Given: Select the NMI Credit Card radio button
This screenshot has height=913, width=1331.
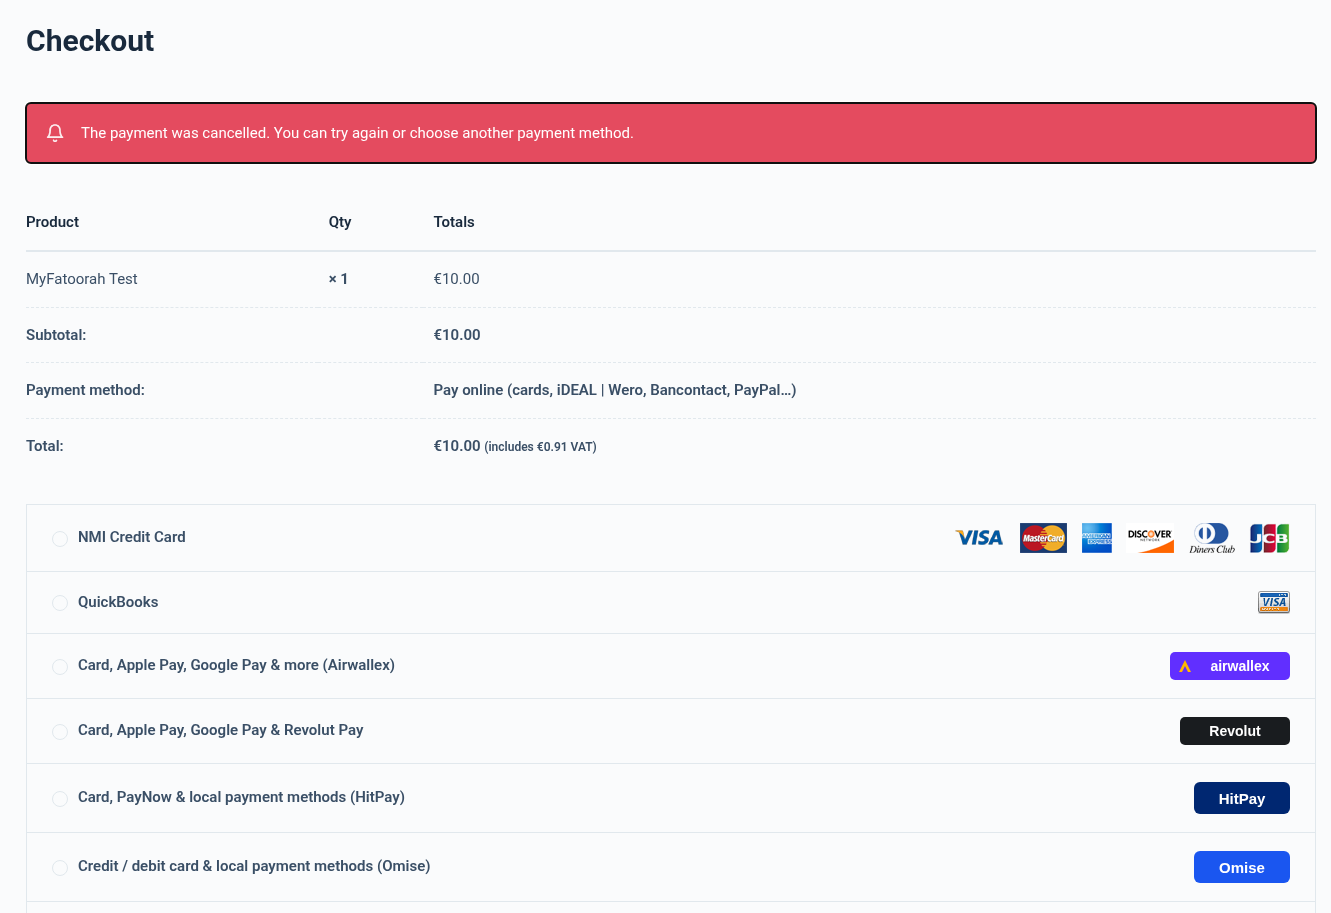Looking at the screenshot, I should 60,539.
